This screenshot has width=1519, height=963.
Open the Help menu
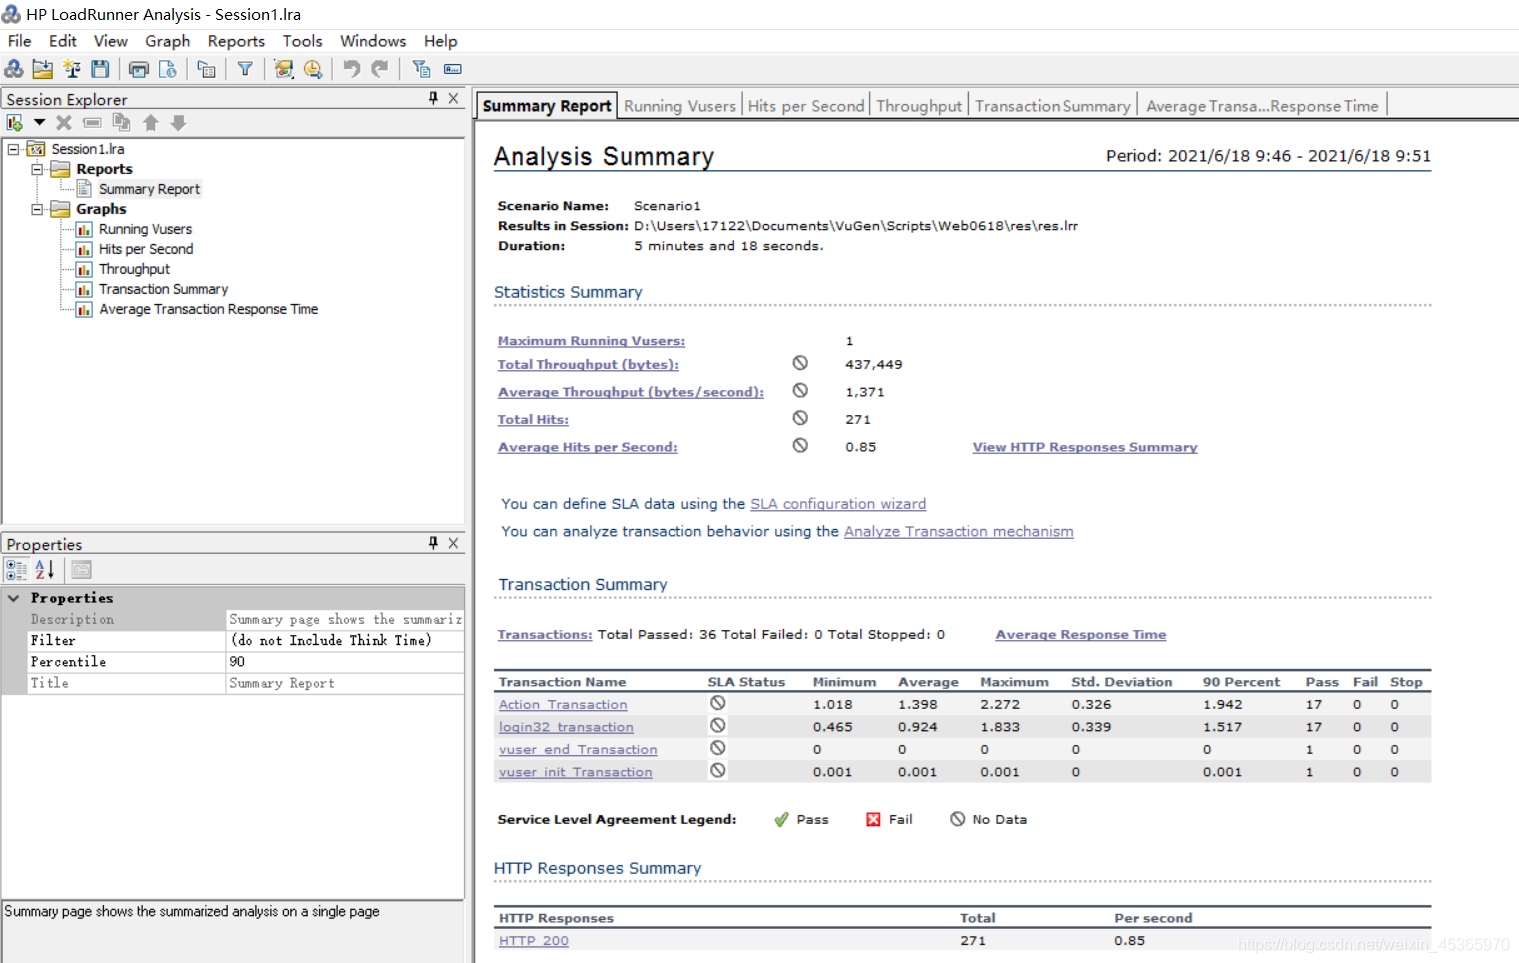click(x=440, y=41)
